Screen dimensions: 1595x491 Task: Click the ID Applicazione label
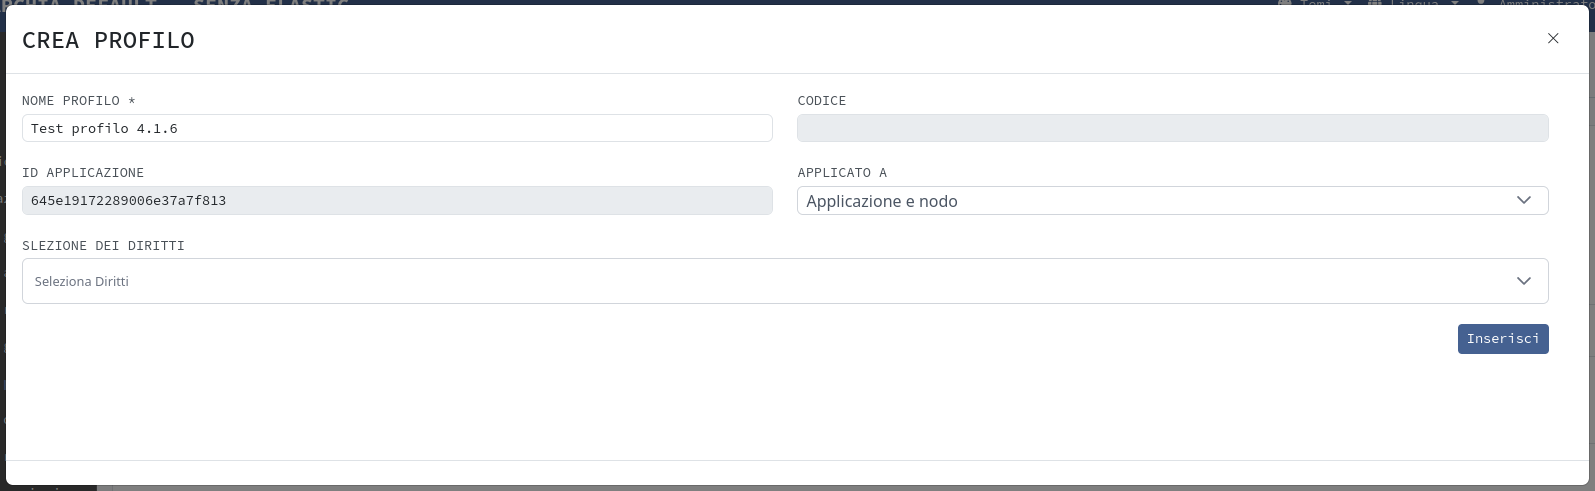click(x=83, y=173)
